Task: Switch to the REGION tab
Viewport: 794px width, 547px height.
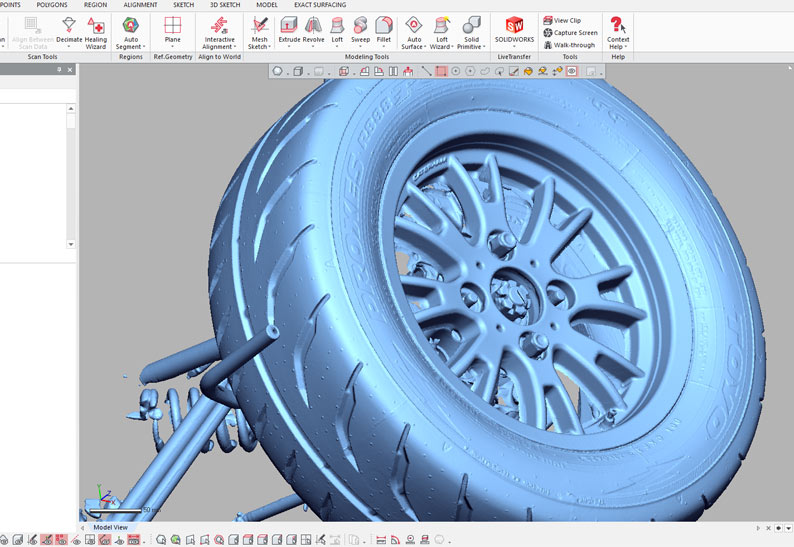Action: (95, 5)
